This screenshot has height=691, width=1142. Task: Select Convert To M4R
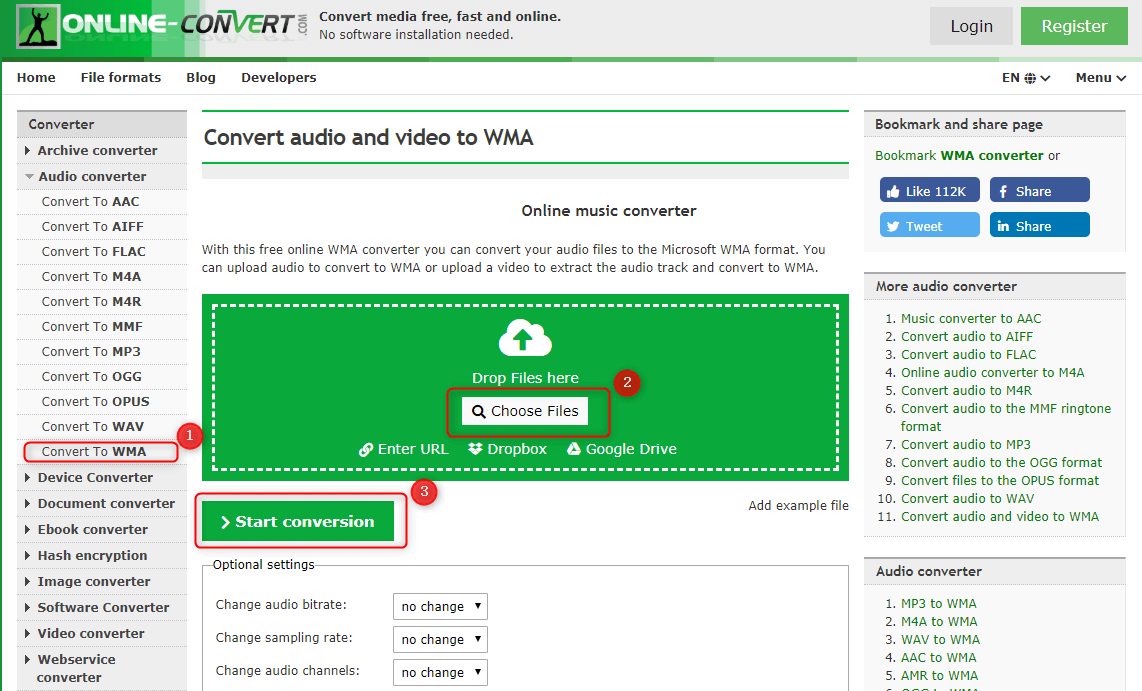91,301
